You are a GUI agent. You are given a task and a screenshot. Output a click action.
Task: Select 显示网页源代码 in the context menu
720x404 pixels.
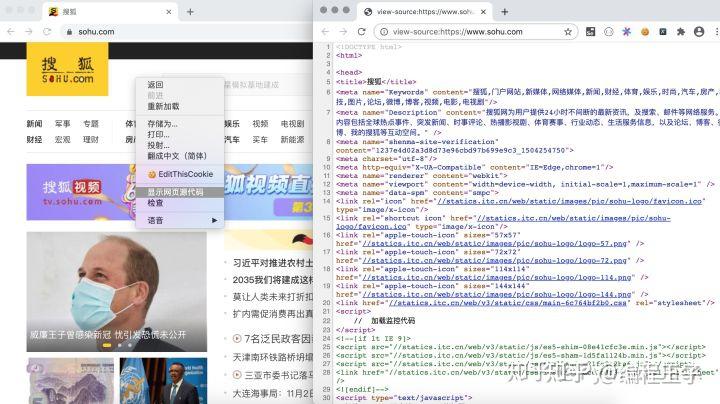coord(175,192)
